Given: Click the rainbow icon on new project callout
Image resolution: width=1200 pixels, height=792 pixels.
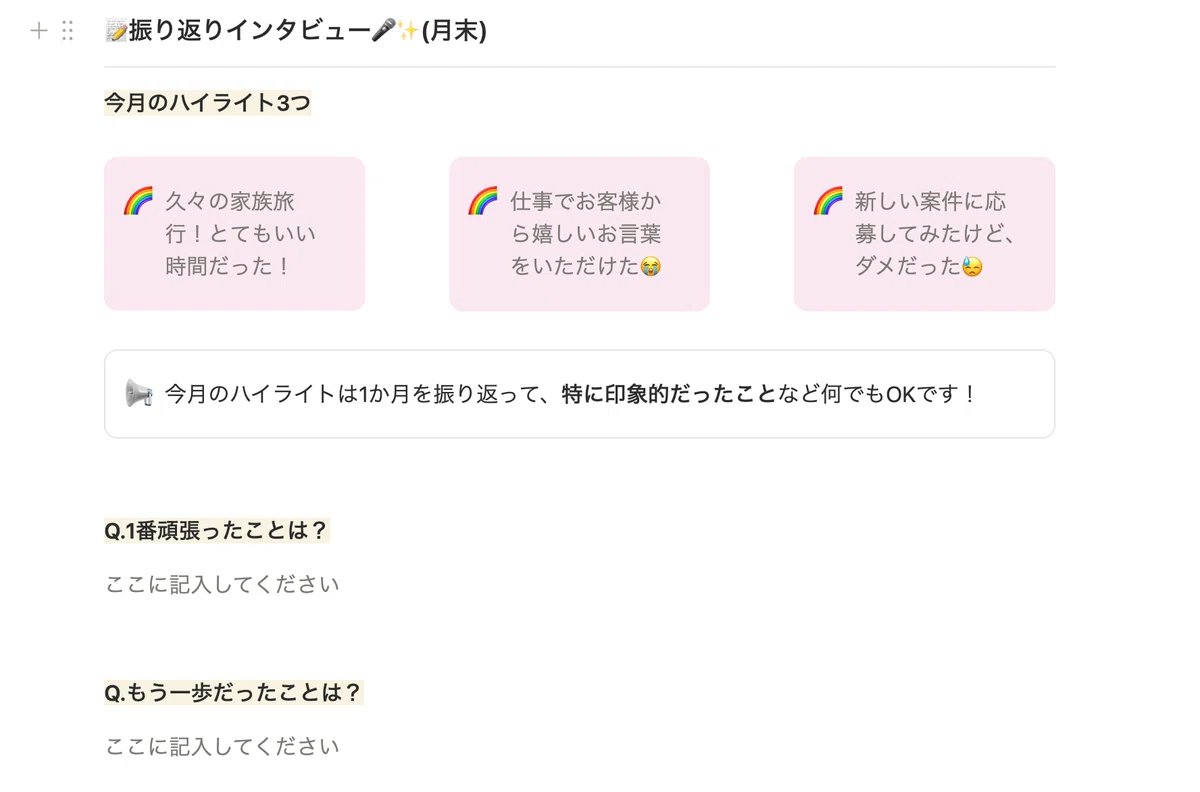Looking at the screenshot, I should tap(828, 201).
